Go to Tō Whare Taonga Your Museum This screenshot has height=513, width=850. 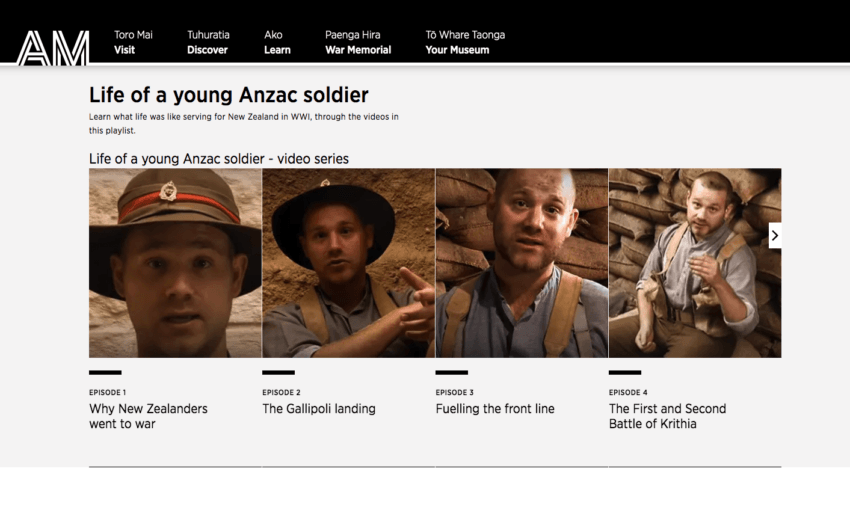click(x=465, y=42)
